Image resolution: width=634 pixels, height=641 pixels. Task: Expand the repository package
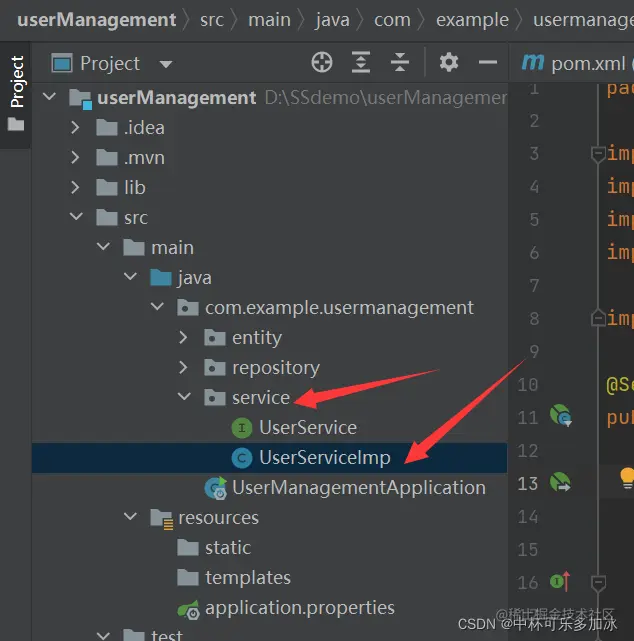pyautogui.click(x=183, y=368)
